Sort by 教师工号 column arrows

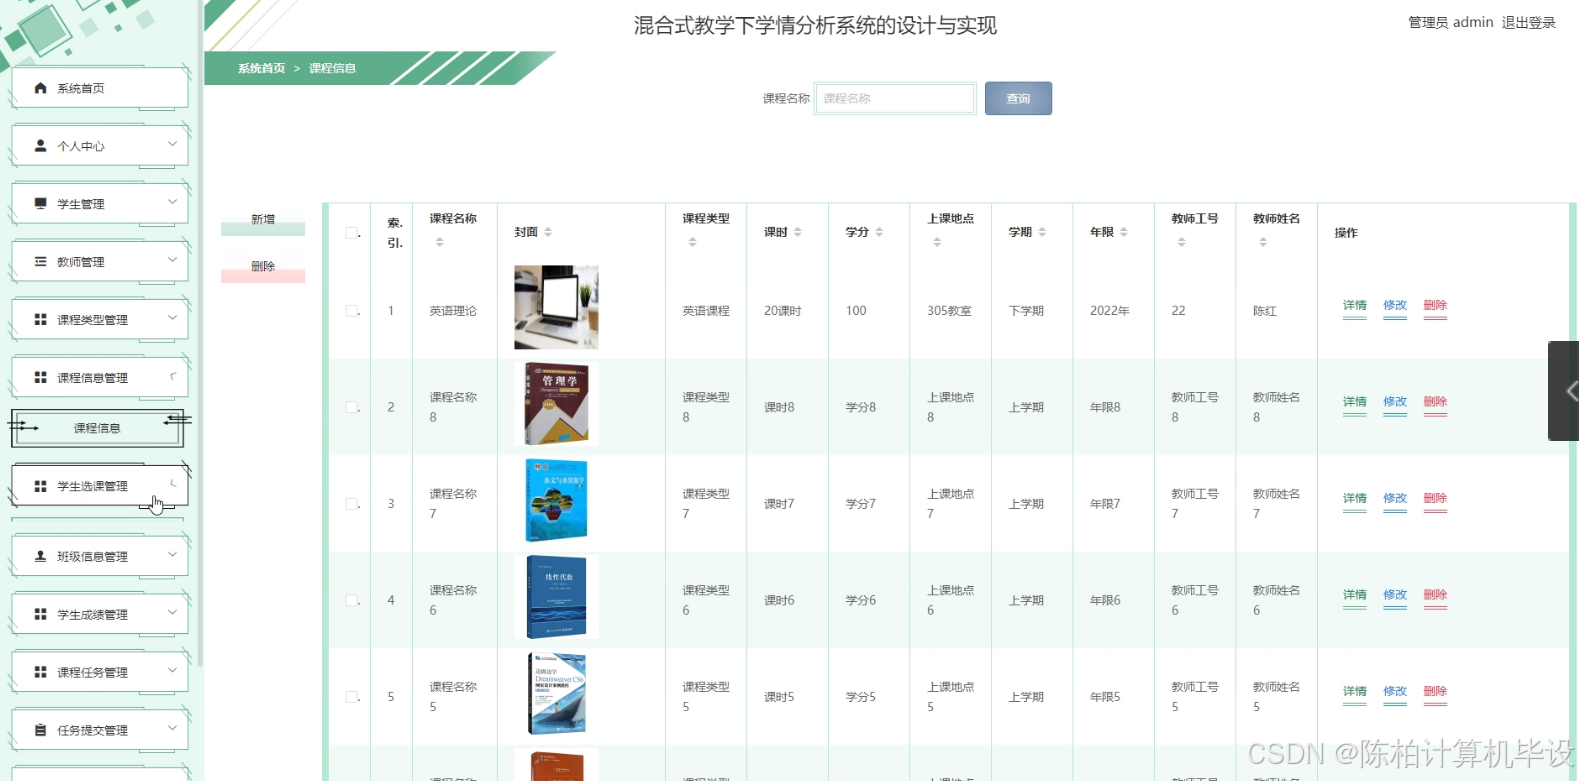1181,242
